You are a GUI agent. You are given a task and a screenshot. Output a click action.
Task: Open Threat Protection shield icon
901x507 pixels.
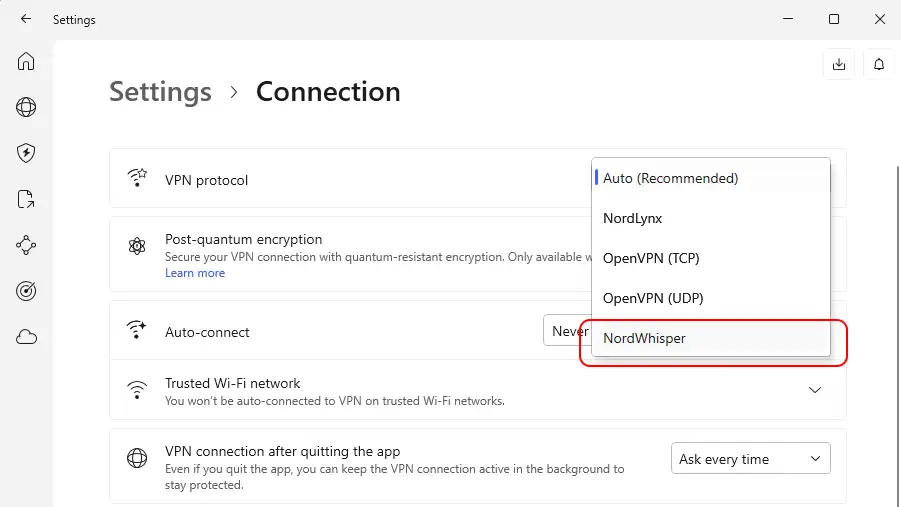coord(26,153)
